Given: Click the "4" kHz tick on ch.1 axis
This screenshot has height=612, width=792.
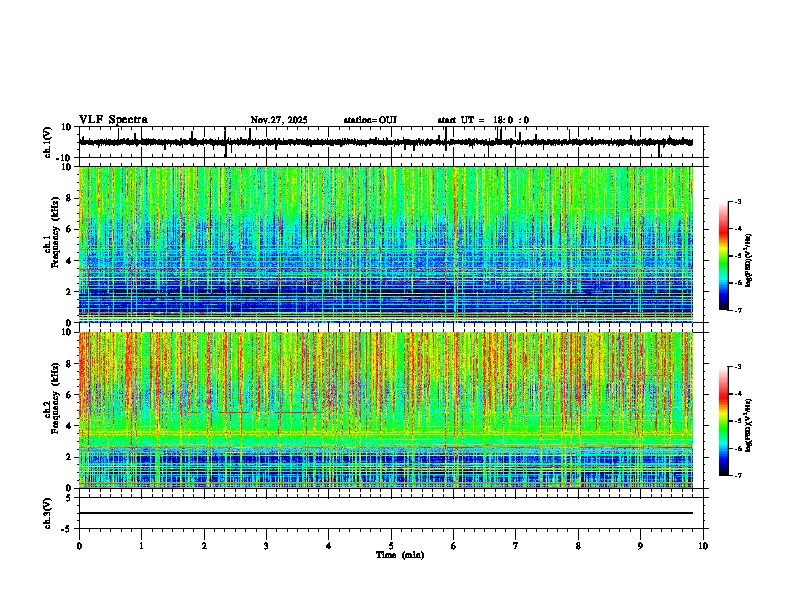Looking at the screenshot, I should [69, 261].
